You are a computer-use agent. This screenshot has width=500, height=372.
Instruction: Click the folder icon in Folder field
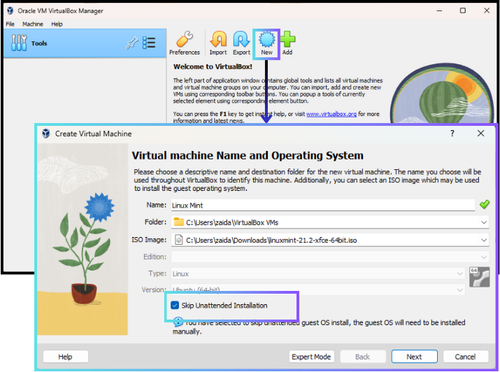coord(179,222)
